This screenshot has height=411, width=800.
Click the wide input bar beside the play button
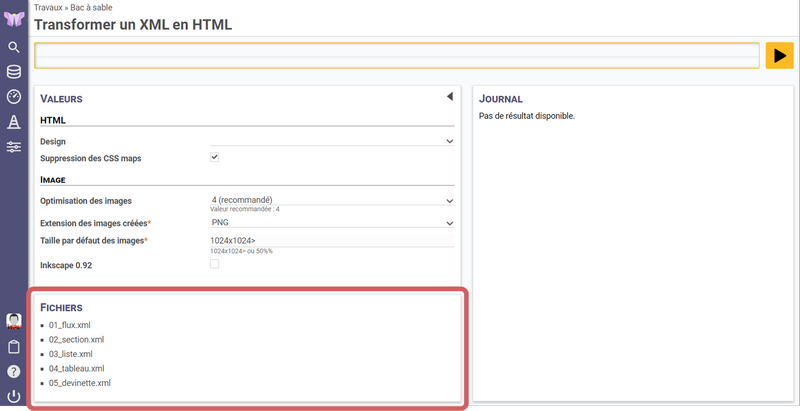click(x=397, y=56)
